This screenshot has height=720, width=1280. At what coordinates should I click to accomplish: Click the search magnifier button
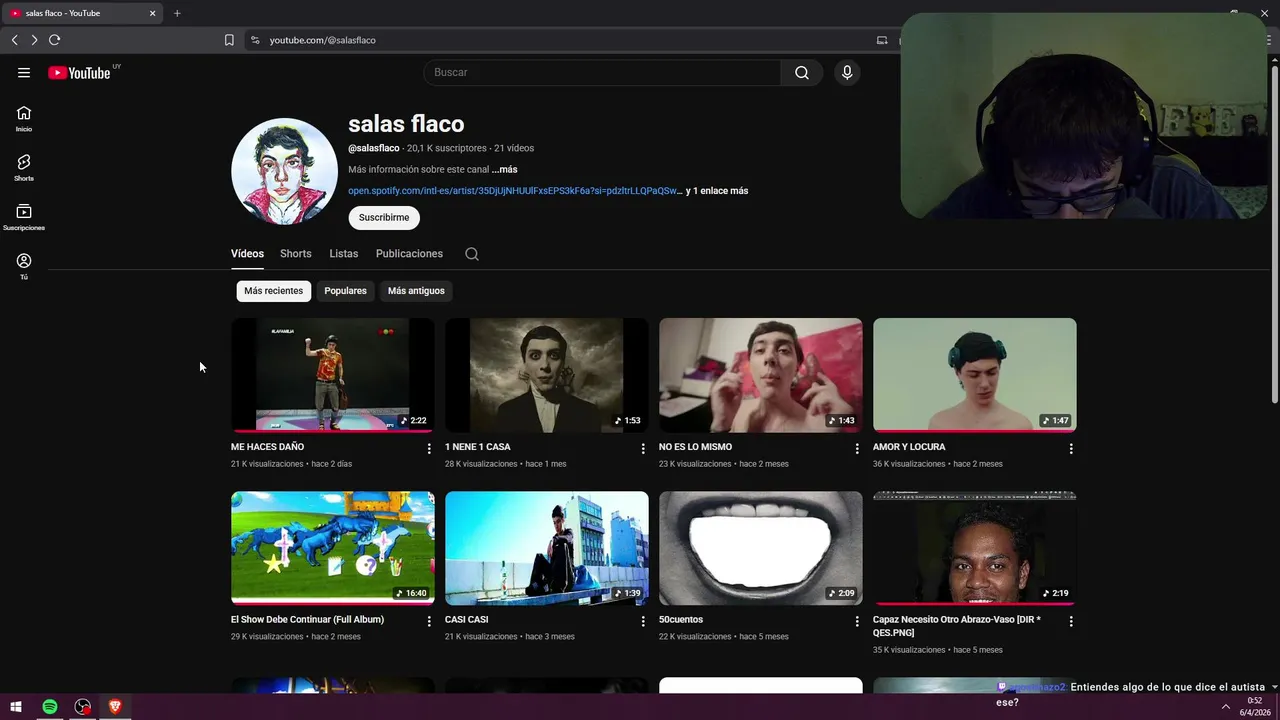click(802, 73)
